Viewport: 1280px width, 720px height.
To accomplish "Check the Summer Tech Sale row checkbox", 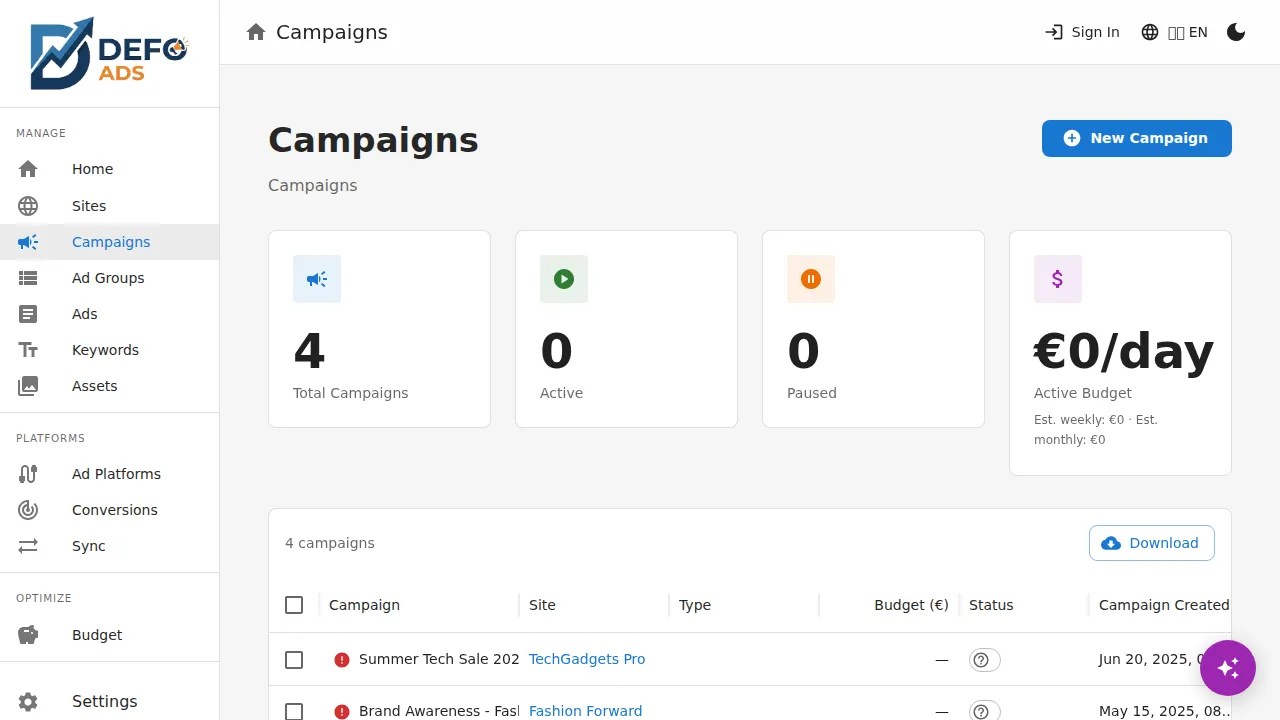I will pyautogui.click(x=294, y=660).
